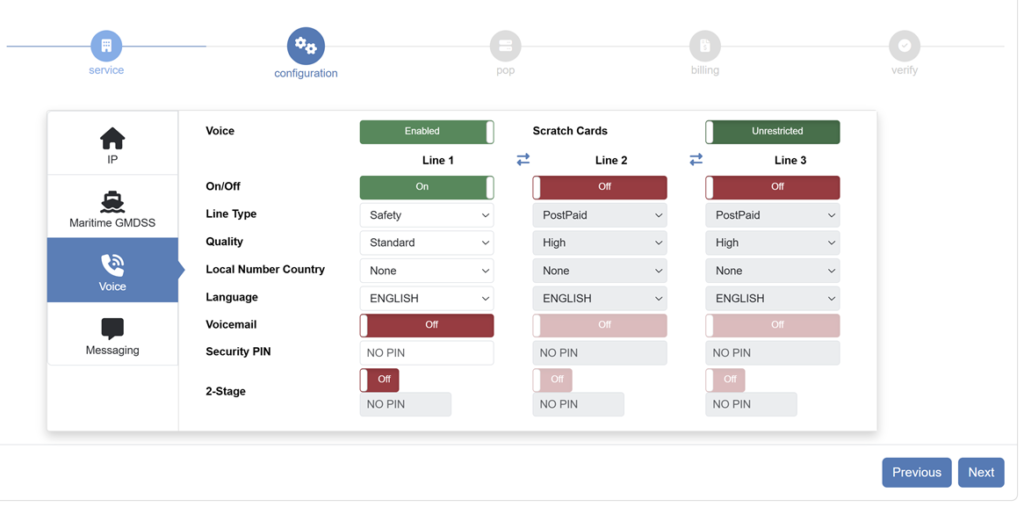Switch to the Maritime GMDSS tab
Image resolution: width=1024 pixels, height=507 pixels.
(112, 208)
